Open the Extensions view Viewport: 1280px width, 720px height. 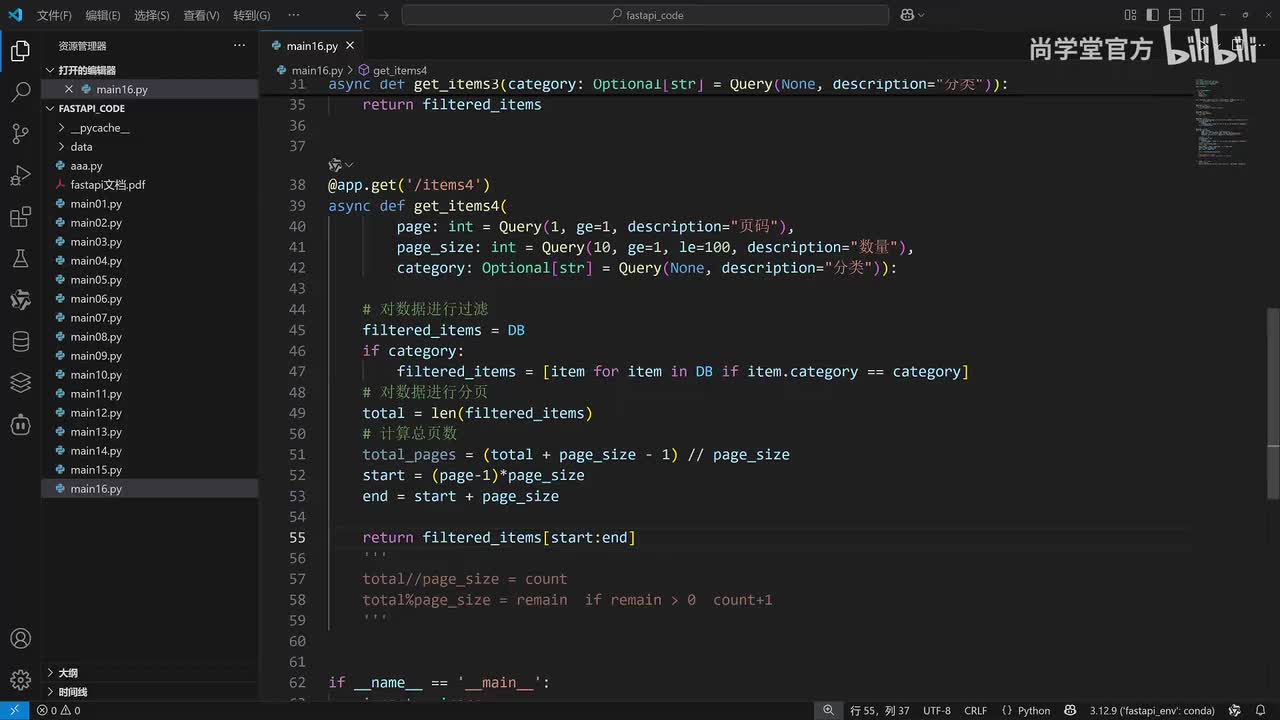tap(20, 217)
